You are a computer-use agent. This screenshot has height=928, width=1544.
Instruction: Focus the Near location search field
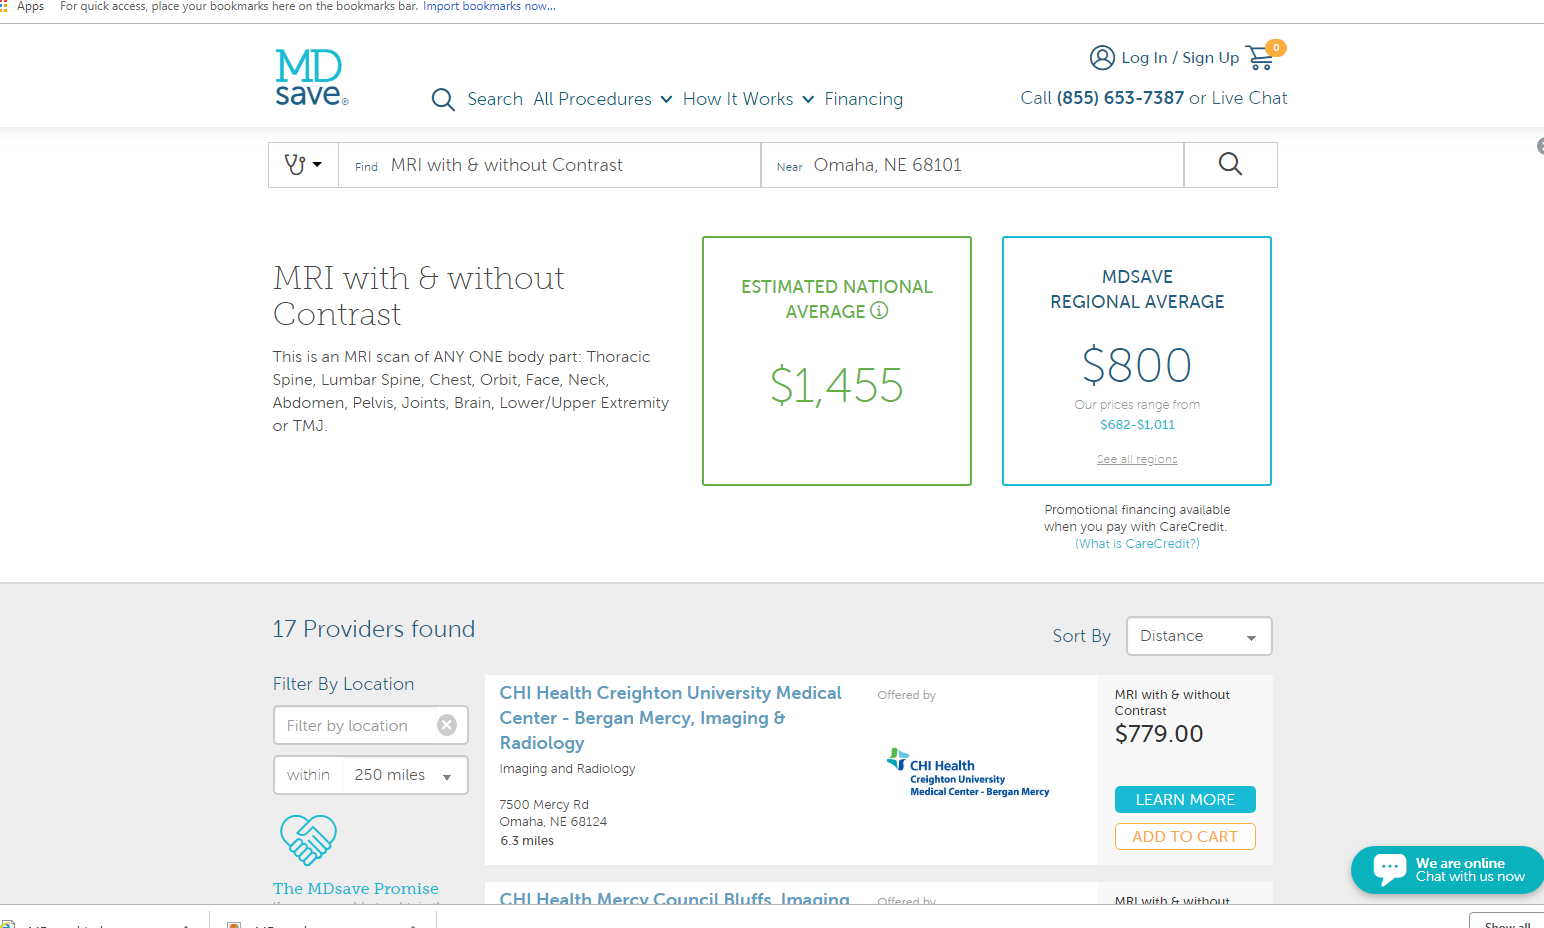pyautogui.click(x=990, y=165)
